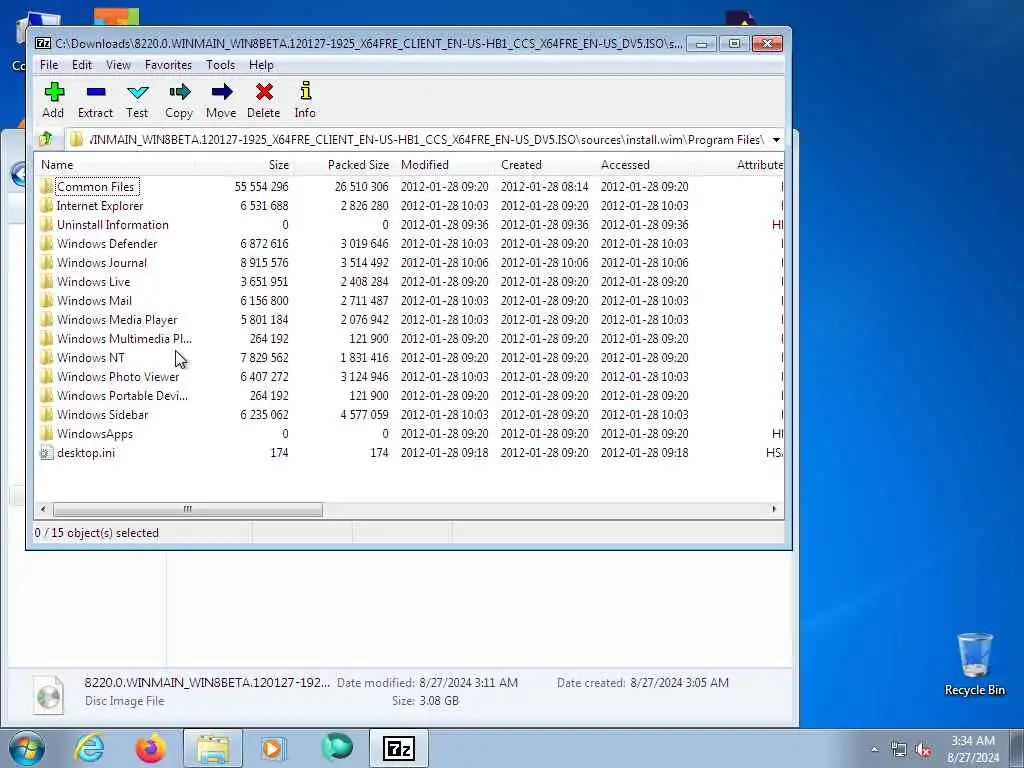
Task: Sort by the Accessed column header
Action: click(x=645, y=165)
